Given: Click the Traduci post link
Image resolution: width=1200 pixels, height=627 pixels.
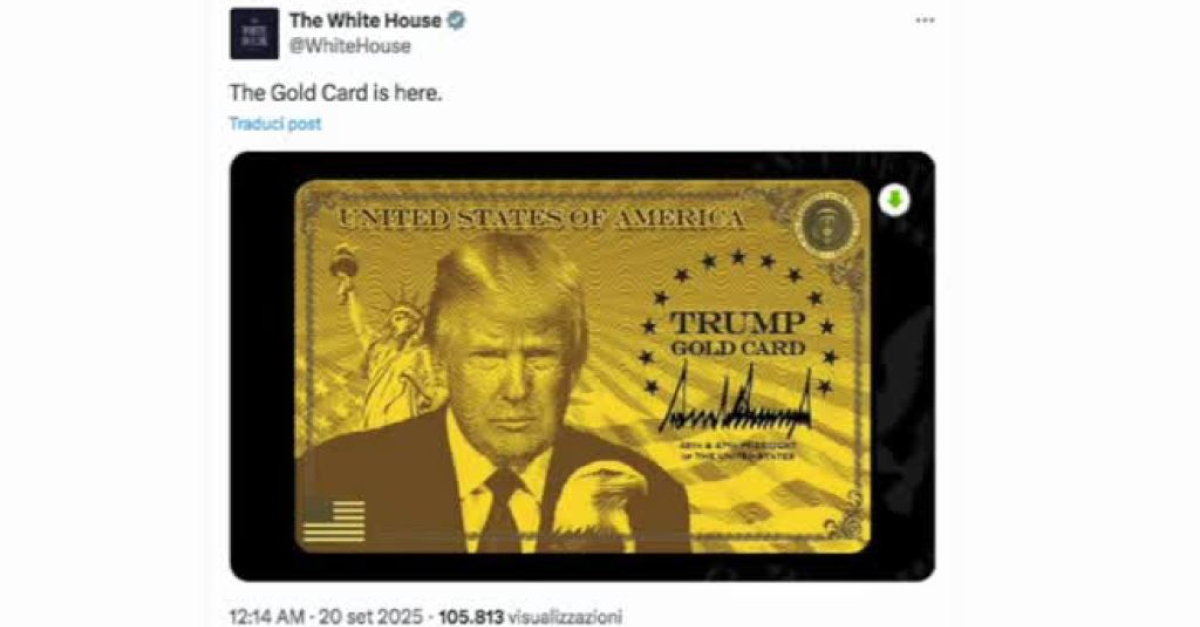Looking at the screenshot, I should (x=275, y=124).
